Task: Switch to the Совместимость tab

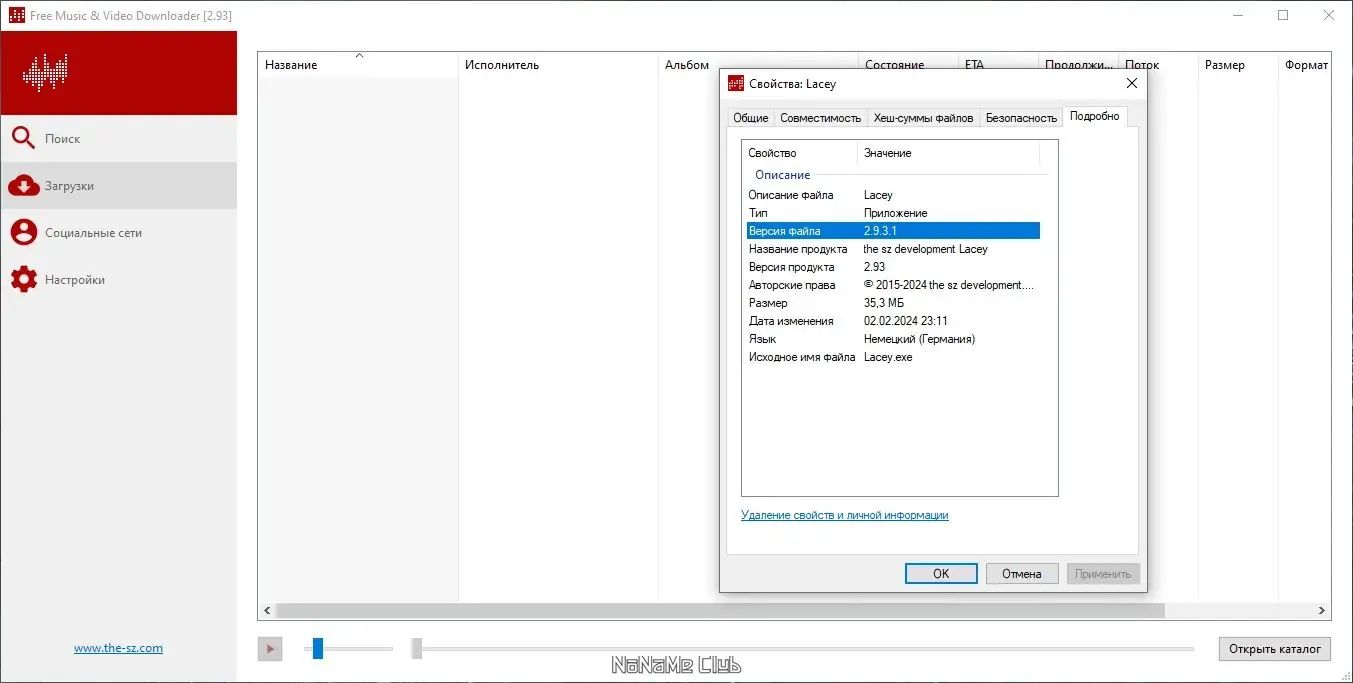Action: pyautogui.click(x=820, y=118)
